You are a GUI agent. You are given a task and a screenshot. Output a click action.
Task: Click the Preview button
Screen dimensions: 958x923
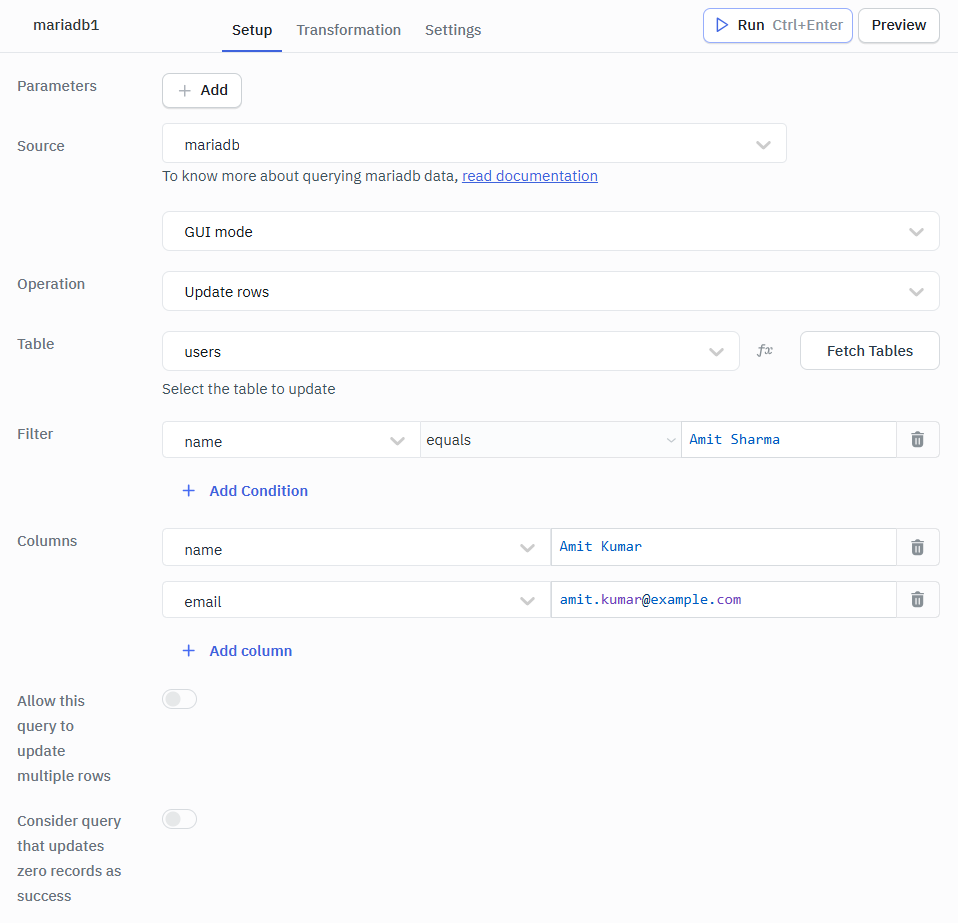(899, 26)
